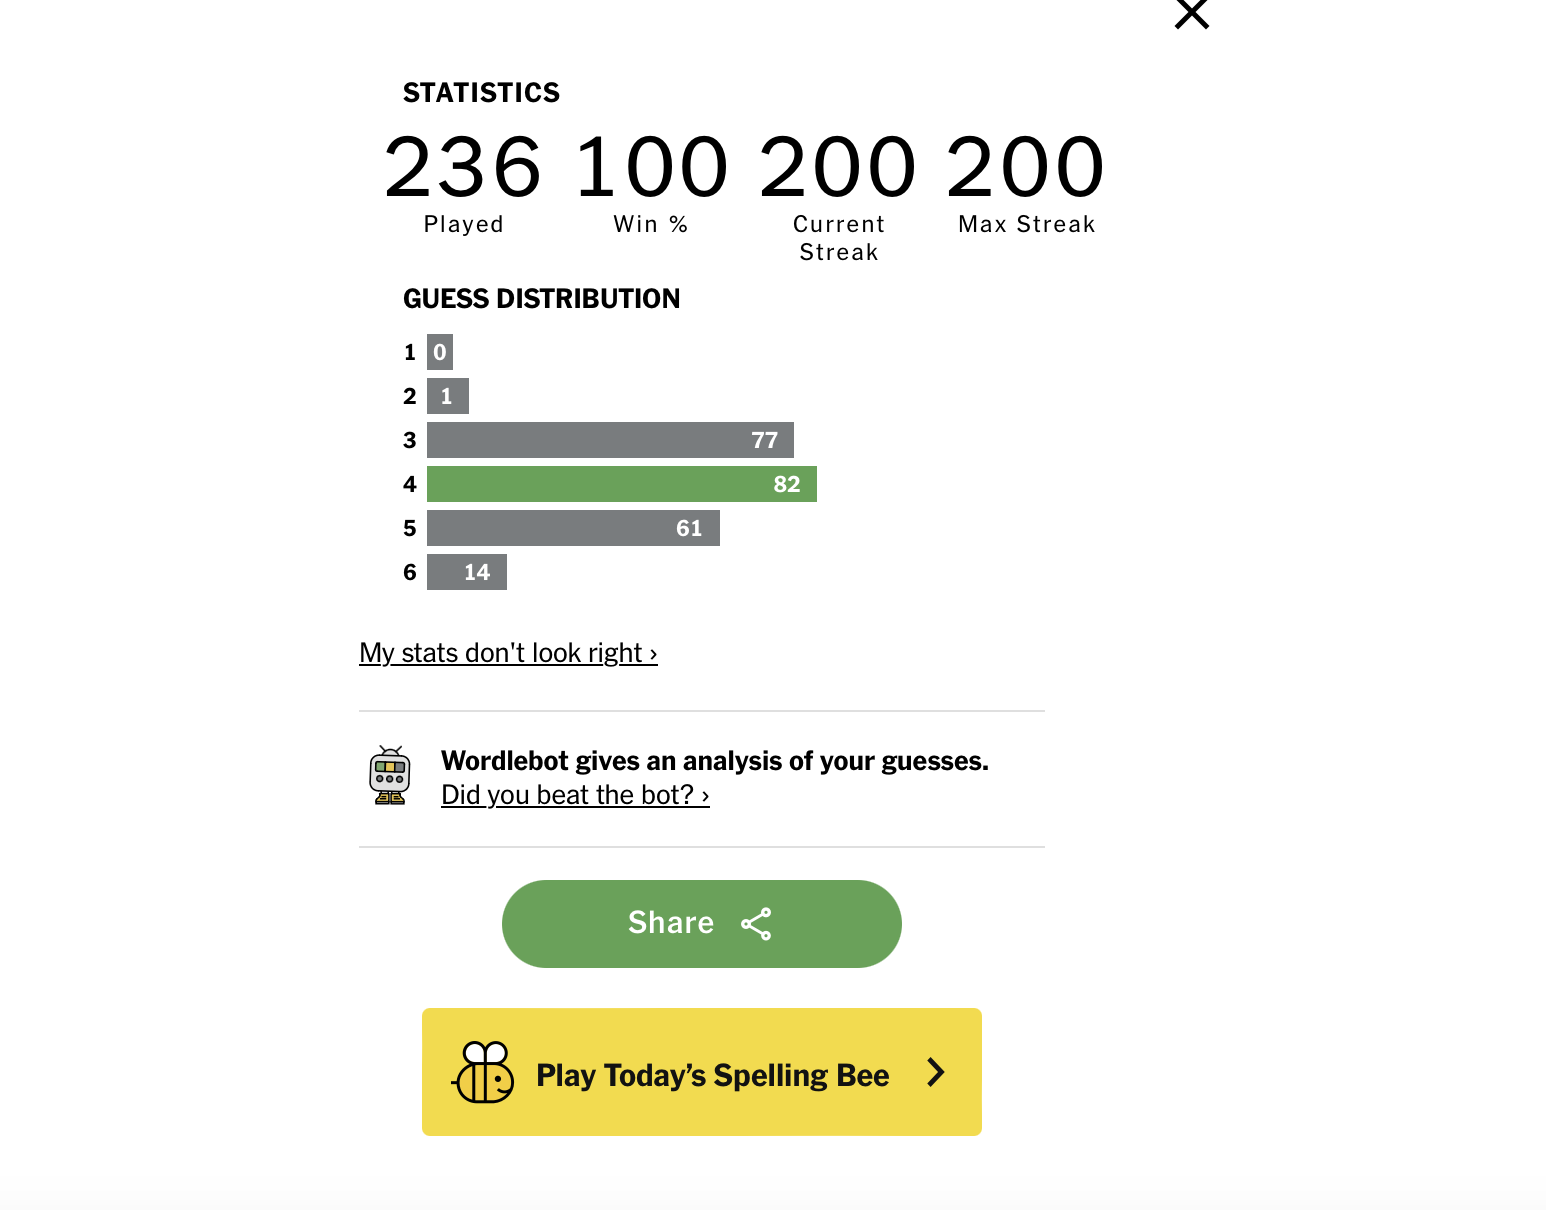Click the bar showing 61 guesses
Image resolution: width=1546 pixels, height=1210 pixels.
(573, 528)
